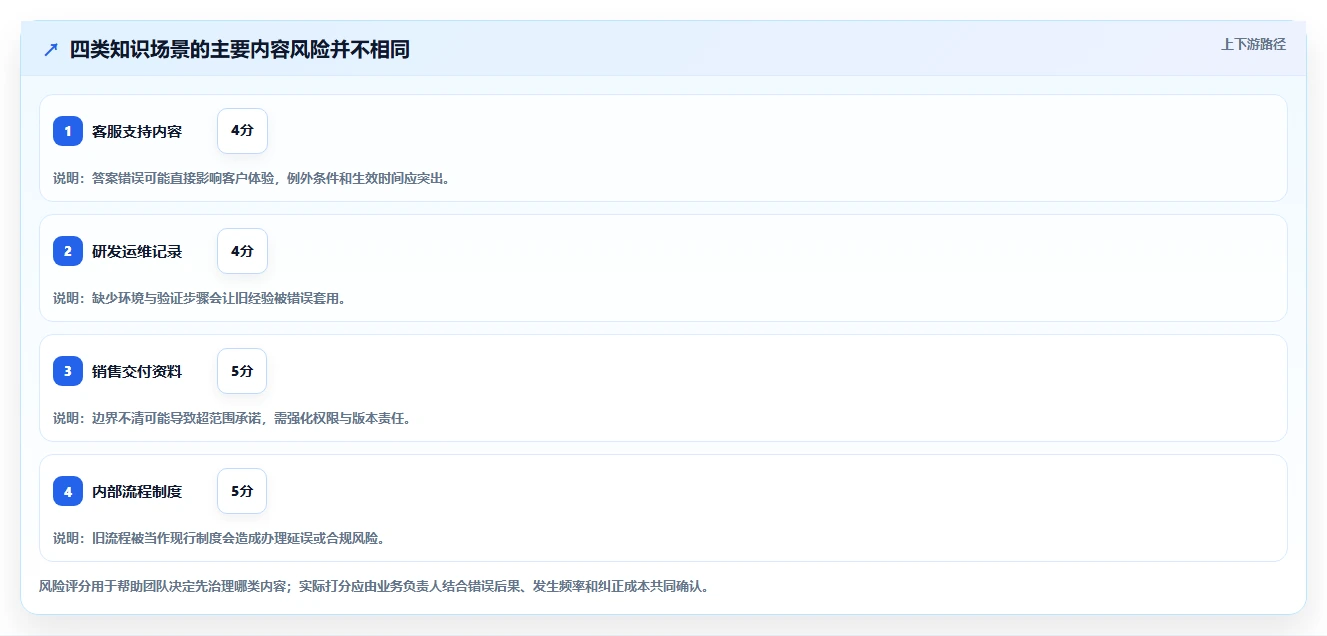Click the description starting 旧流程被当作现行制度
The image size is (1327, 636).
point(219,538)
